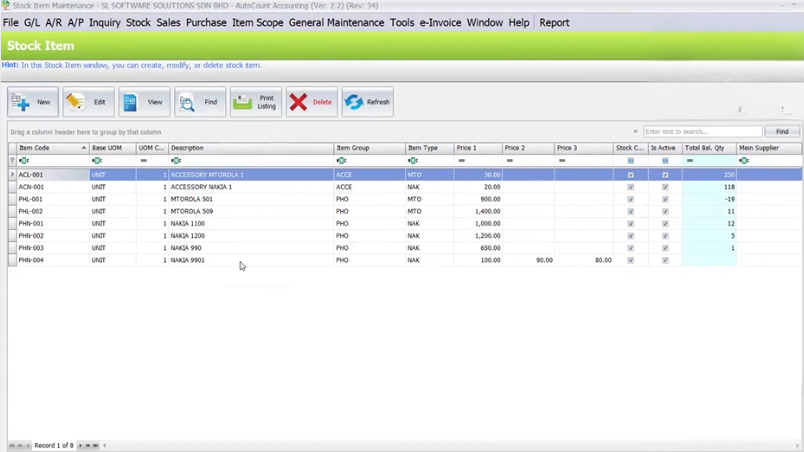
Task: Open the Tools menu
Action: [402, 23]
